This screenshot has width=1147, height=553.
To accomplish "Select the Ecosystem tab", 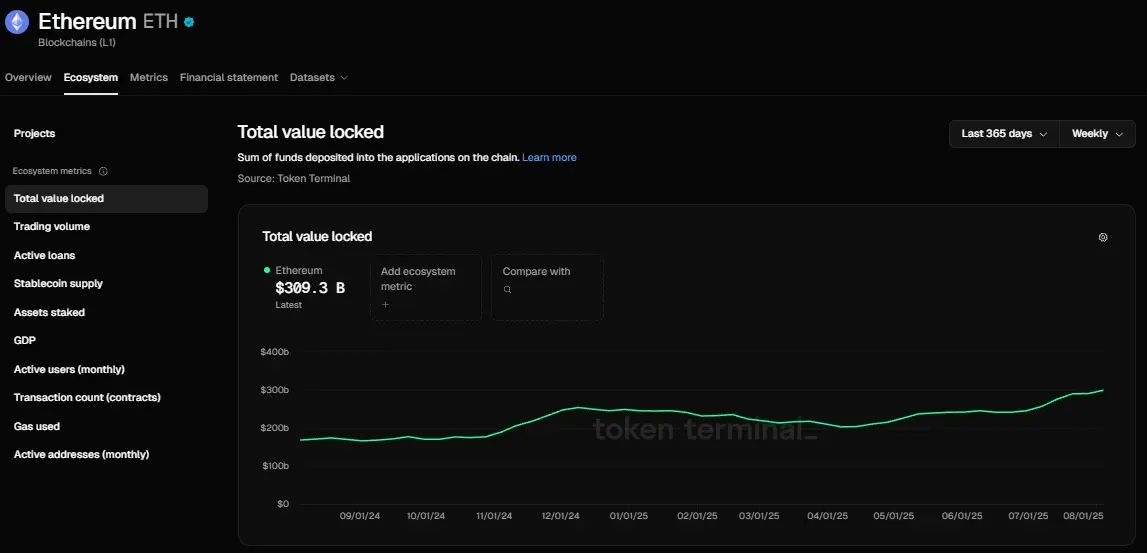I will [91, 78].
